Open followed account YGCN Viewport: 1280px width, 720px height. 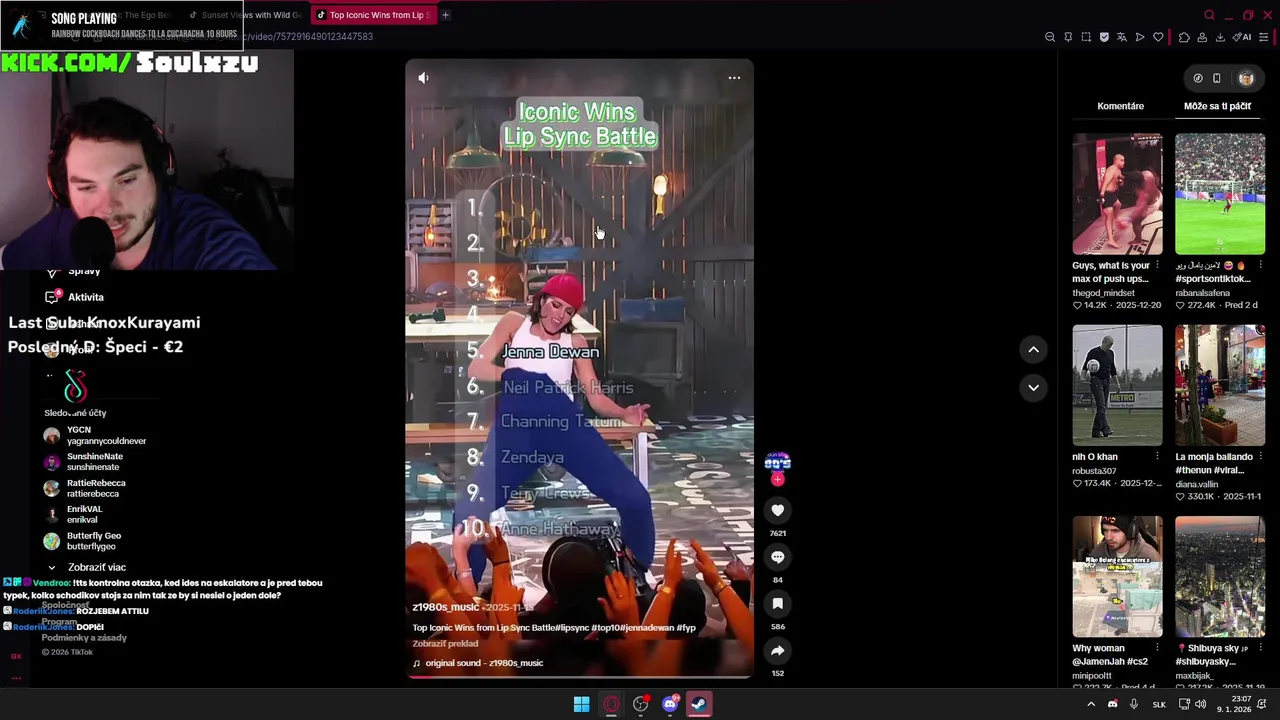pos(95,435)
